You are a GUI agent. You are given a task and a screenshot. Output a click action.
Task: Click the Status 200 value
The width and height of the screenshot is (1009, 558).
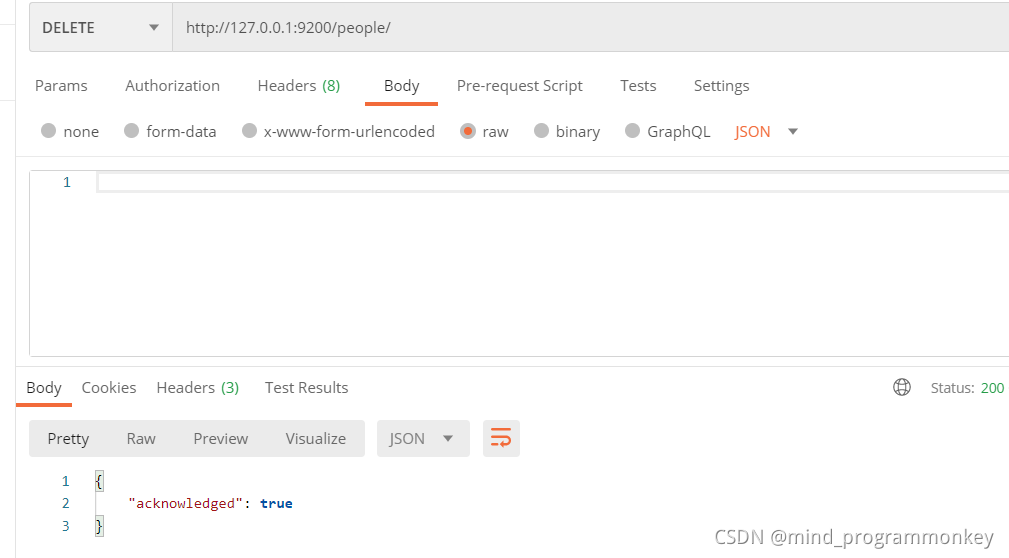pyautogui.click(x=992, y=388)
